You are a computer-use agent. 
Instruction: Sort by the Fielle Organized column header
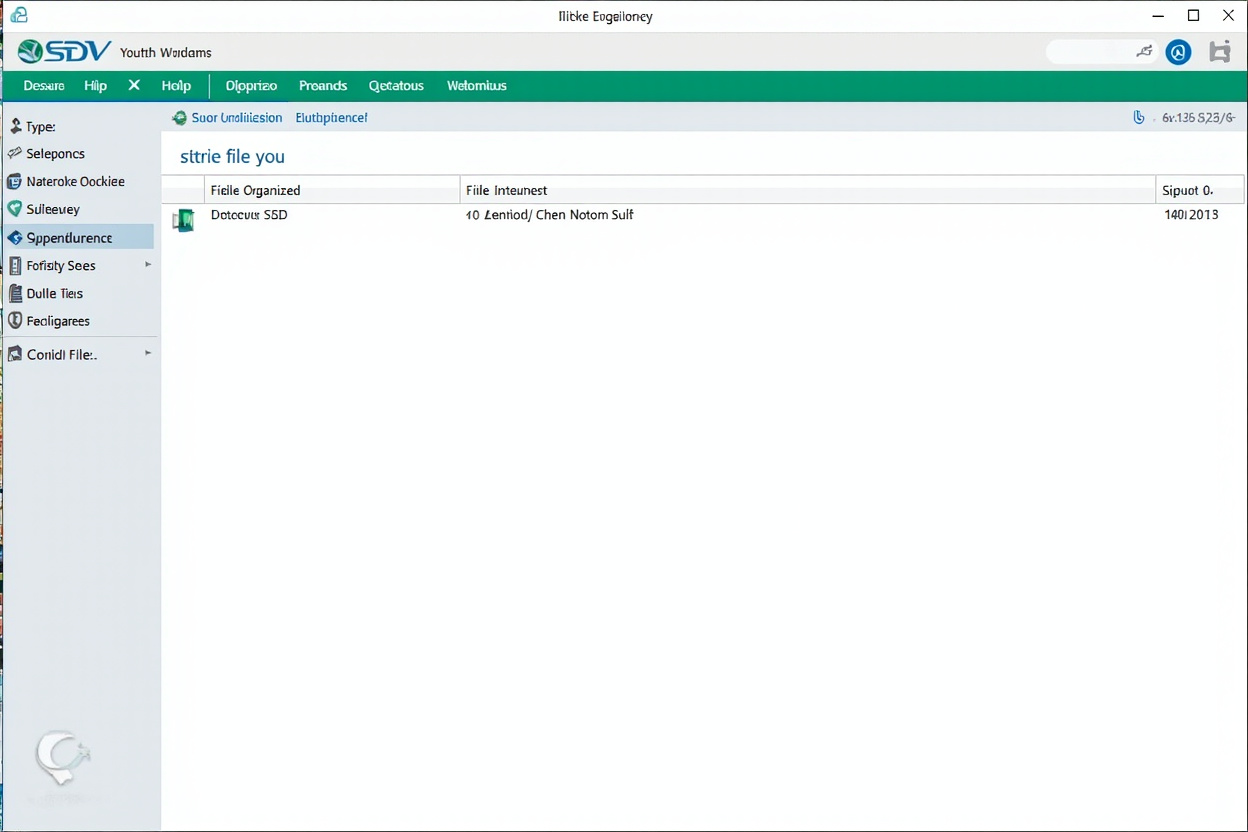point(332,190)
